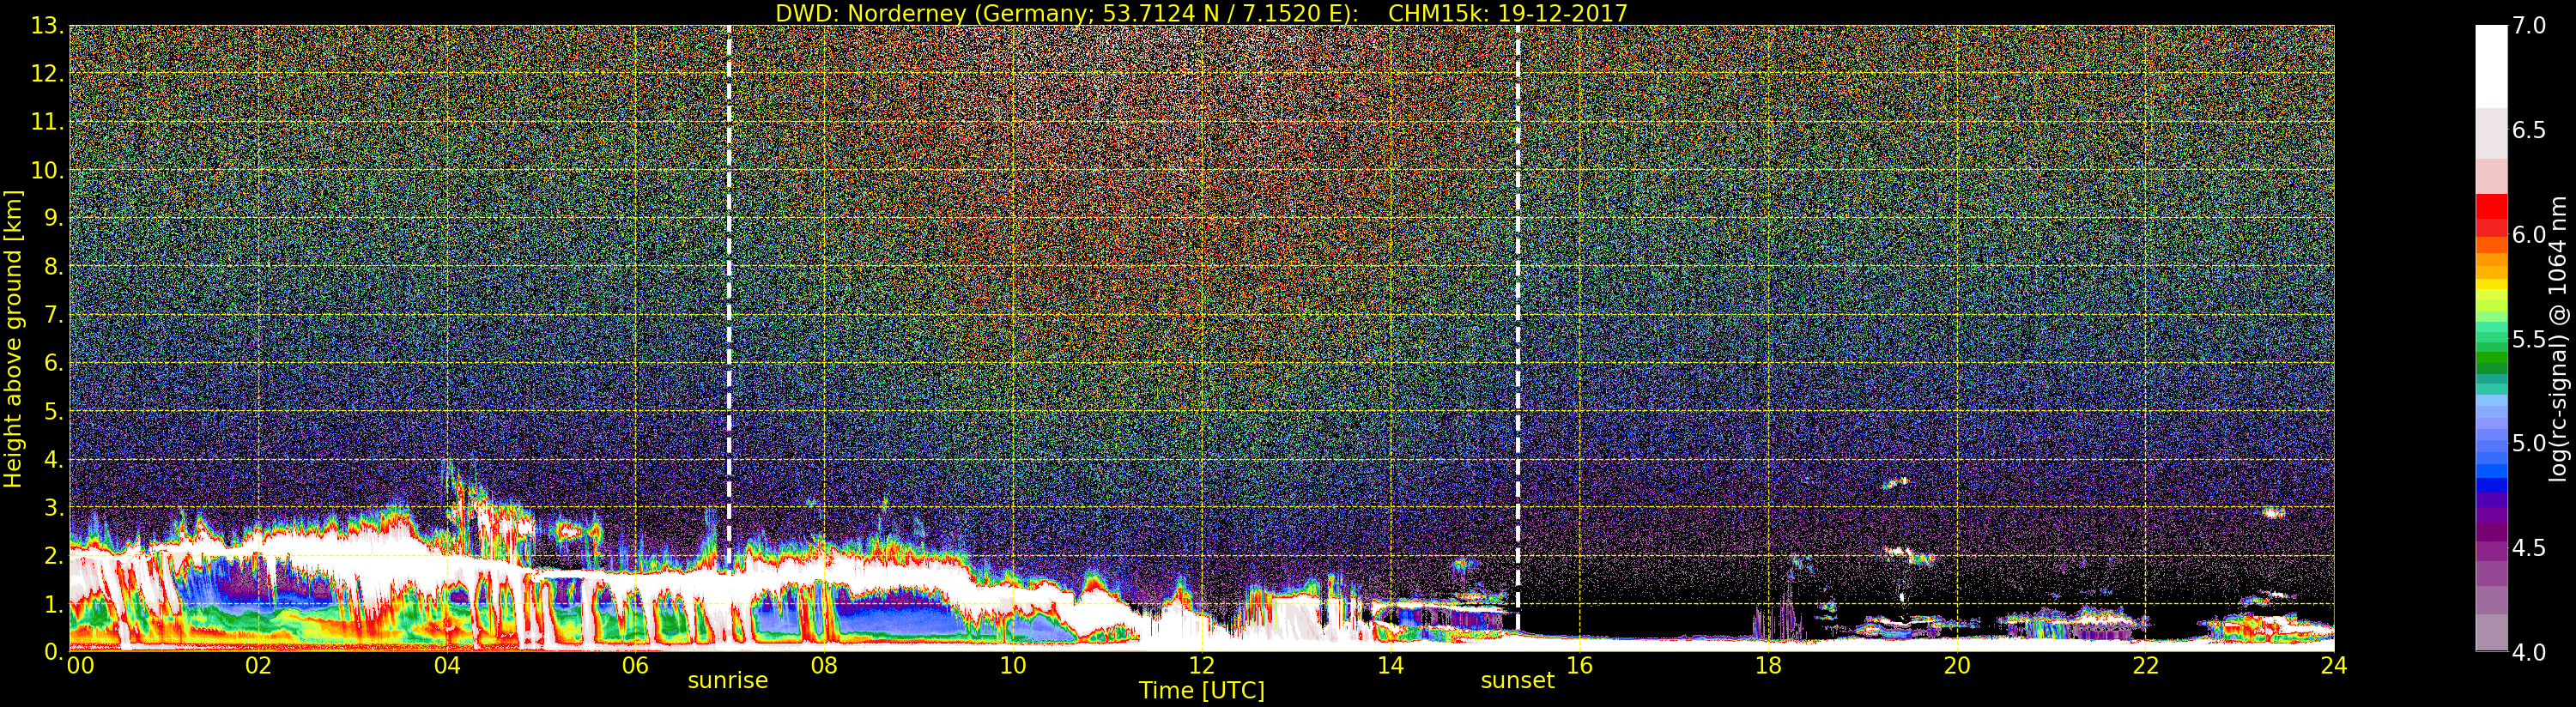Click the time axis tick '08'
The width and height of the screenshot is (2576, 707).
(x=824, y=665)
